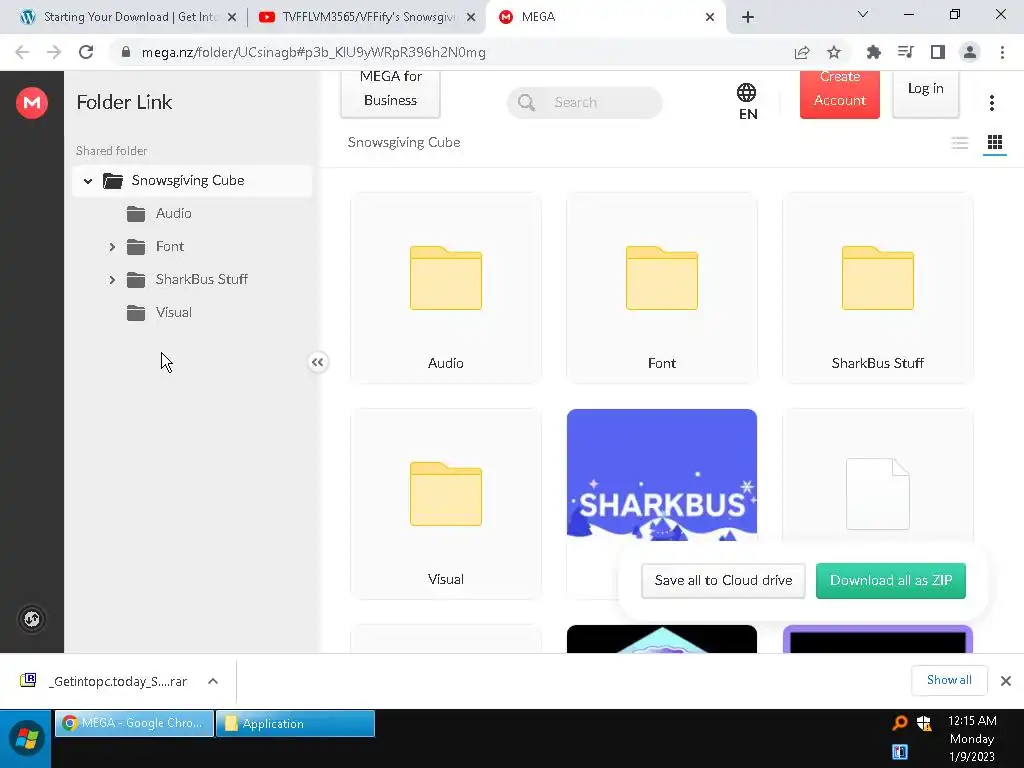Close the YouTube tab
This screenshot has width=1024, height=768.
pos(471,18)
